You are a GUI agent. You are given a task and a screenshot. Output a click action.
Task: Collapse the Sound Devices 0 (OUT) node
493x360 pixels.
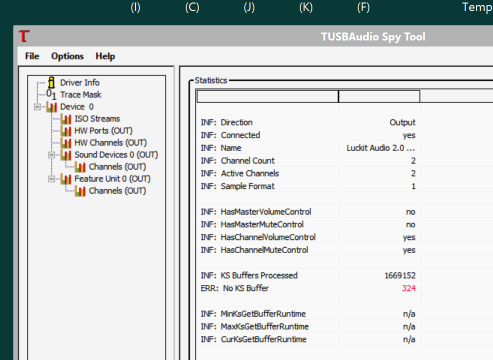pos(51,155)
